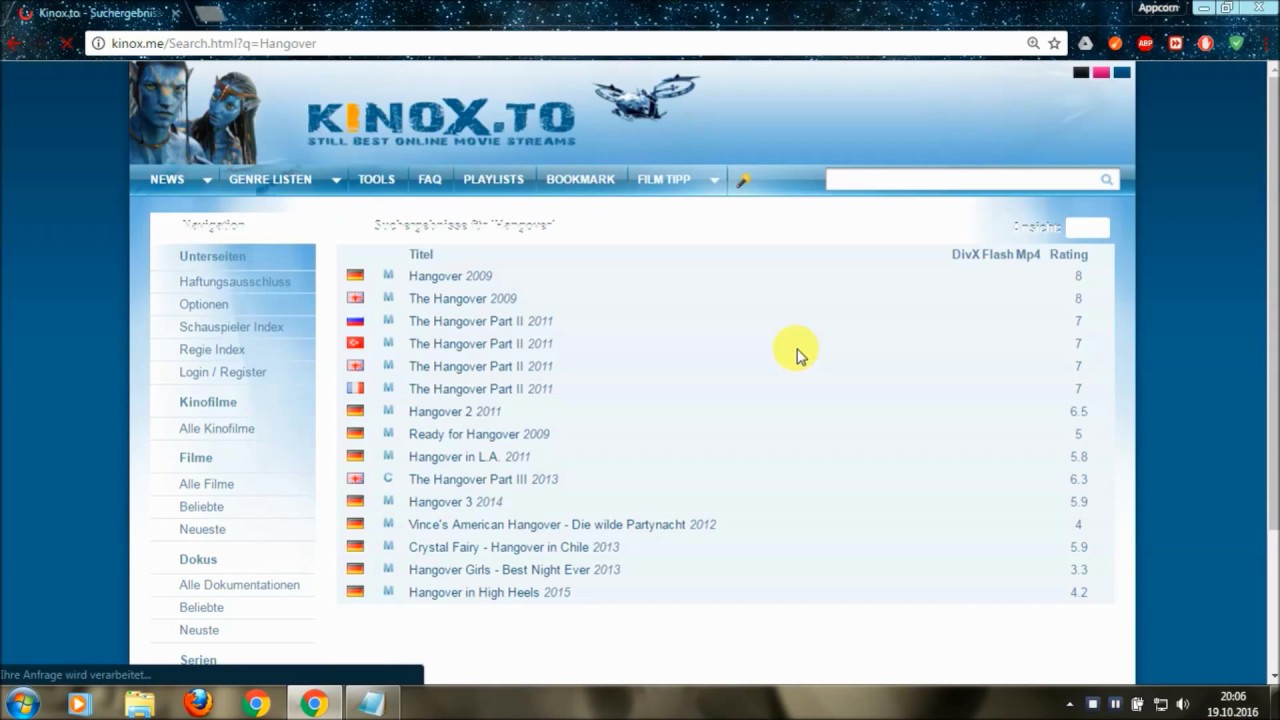
Task: Open Windows Explorer from the taskbar
Action: click(139, 703)
